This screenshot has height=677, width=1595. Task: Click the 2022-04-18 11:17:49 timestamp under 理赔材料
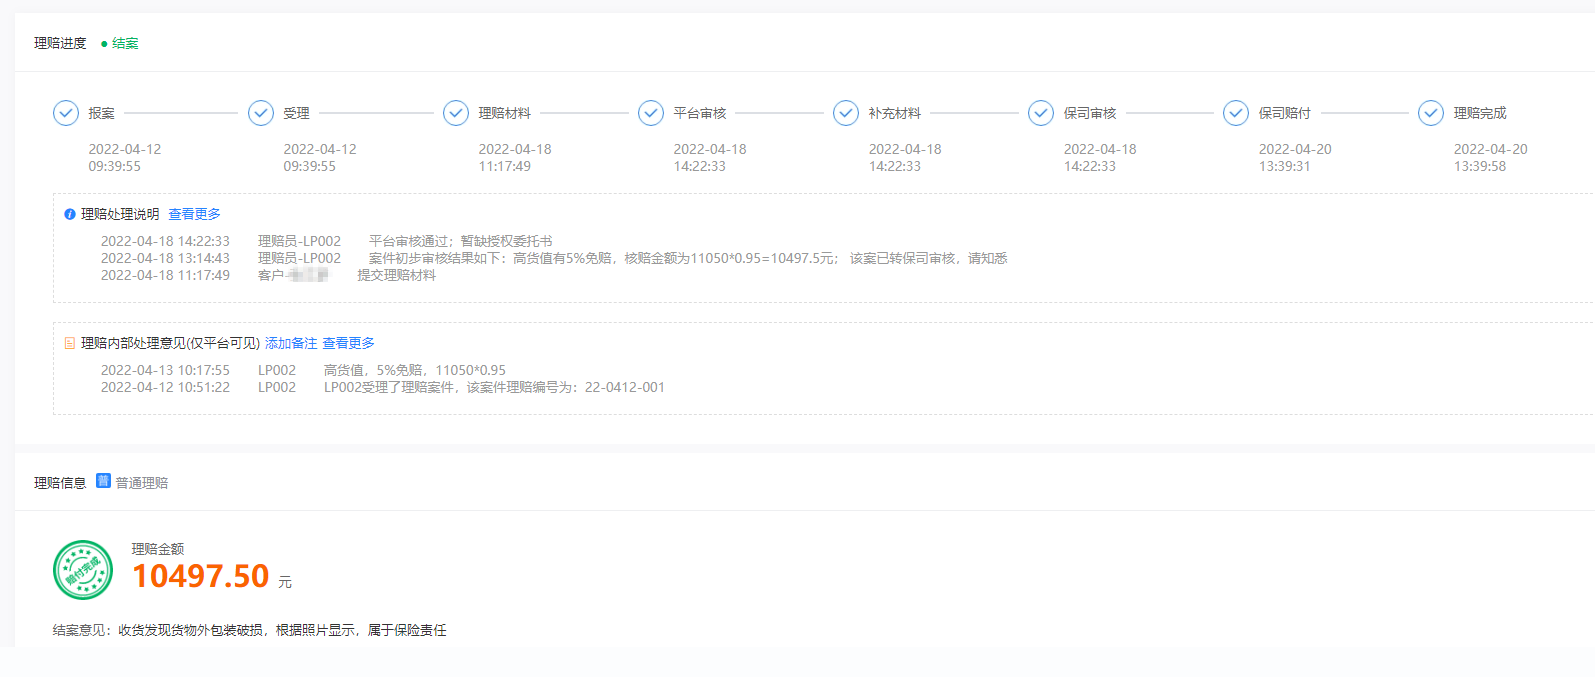click(x=514, y=158)
